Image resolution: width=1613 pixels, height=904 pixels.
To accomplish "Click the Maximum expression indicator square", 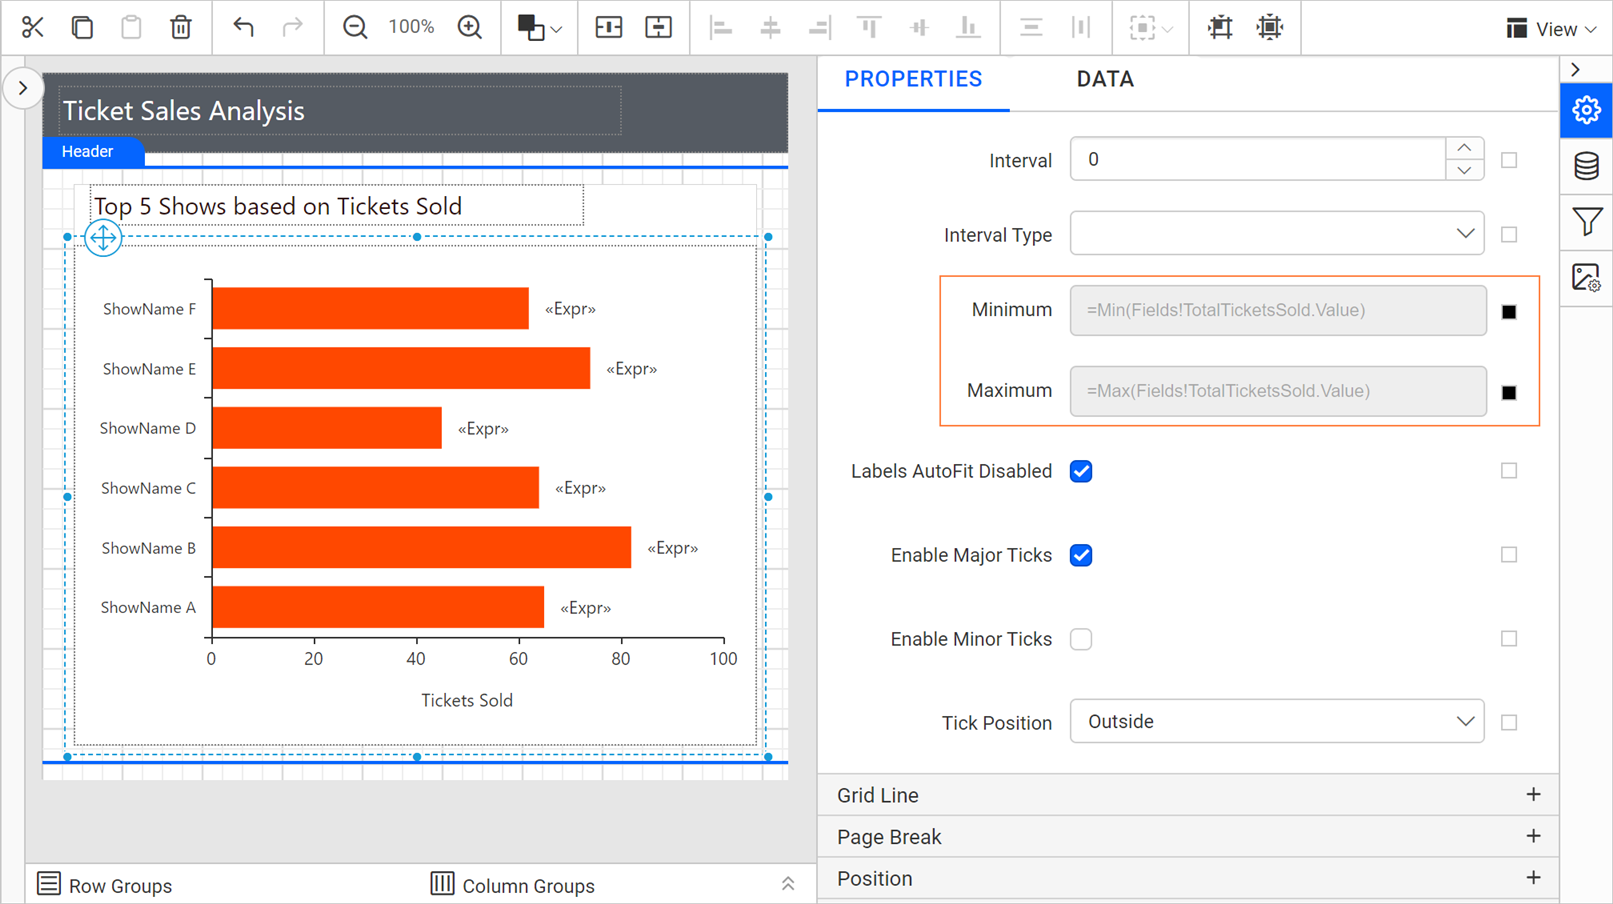I will tap(1509, 393).
